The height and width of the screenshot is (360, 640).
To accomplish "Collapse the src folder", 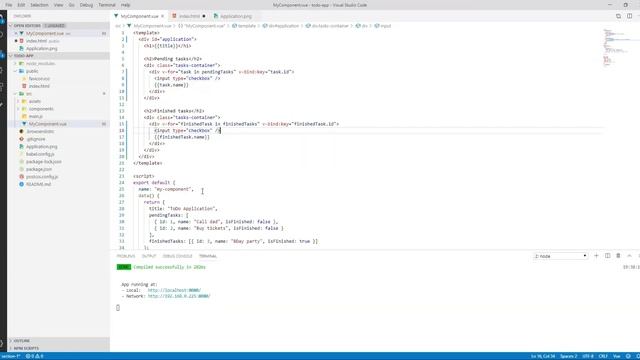I will tap(16, 94).
